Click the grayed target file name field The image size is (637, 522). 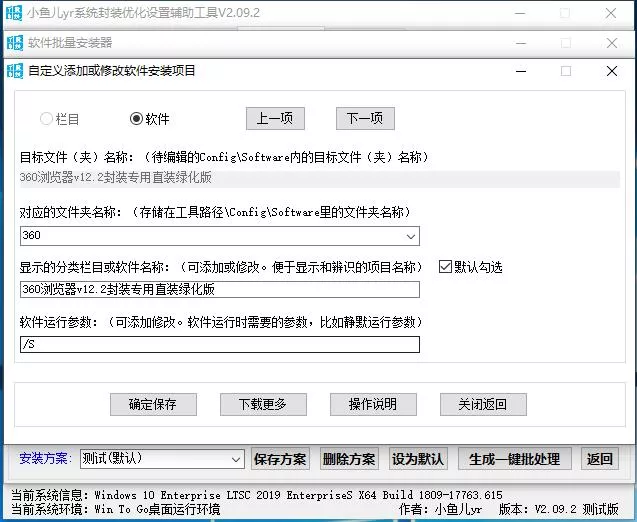[x=320, y=178]
